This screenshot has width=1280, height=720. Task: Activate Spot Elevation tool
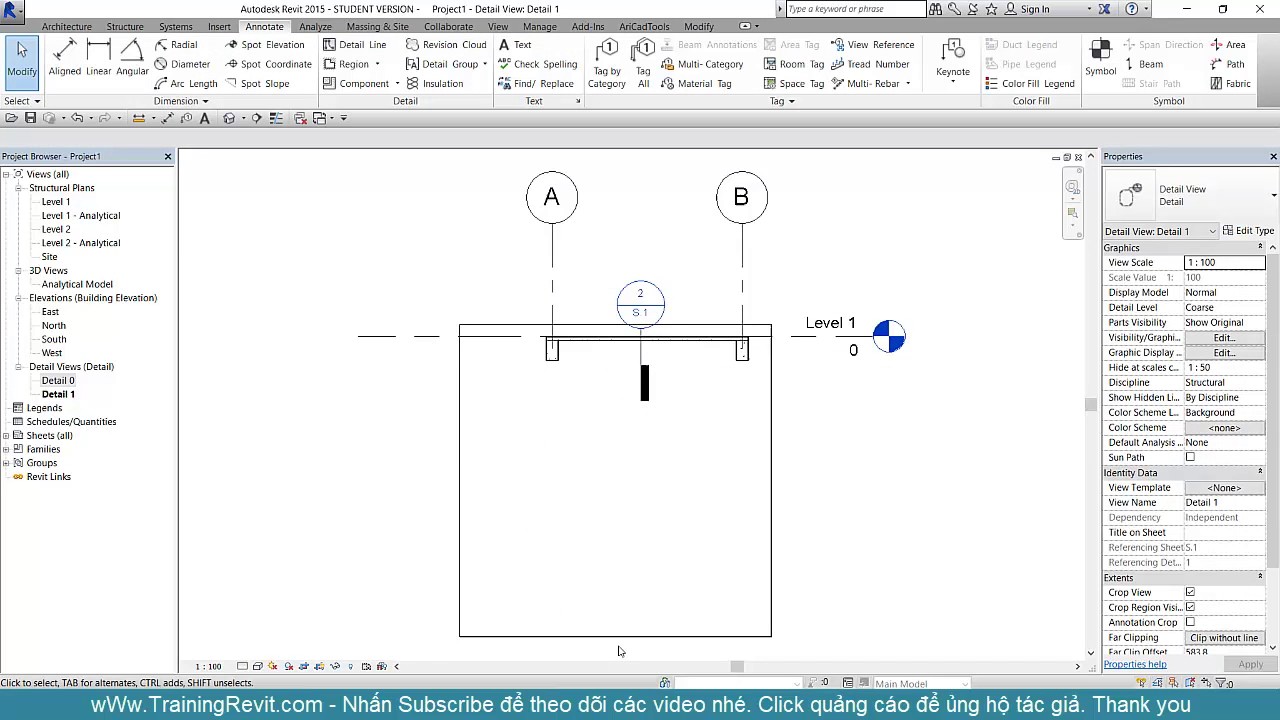[265, 45]
